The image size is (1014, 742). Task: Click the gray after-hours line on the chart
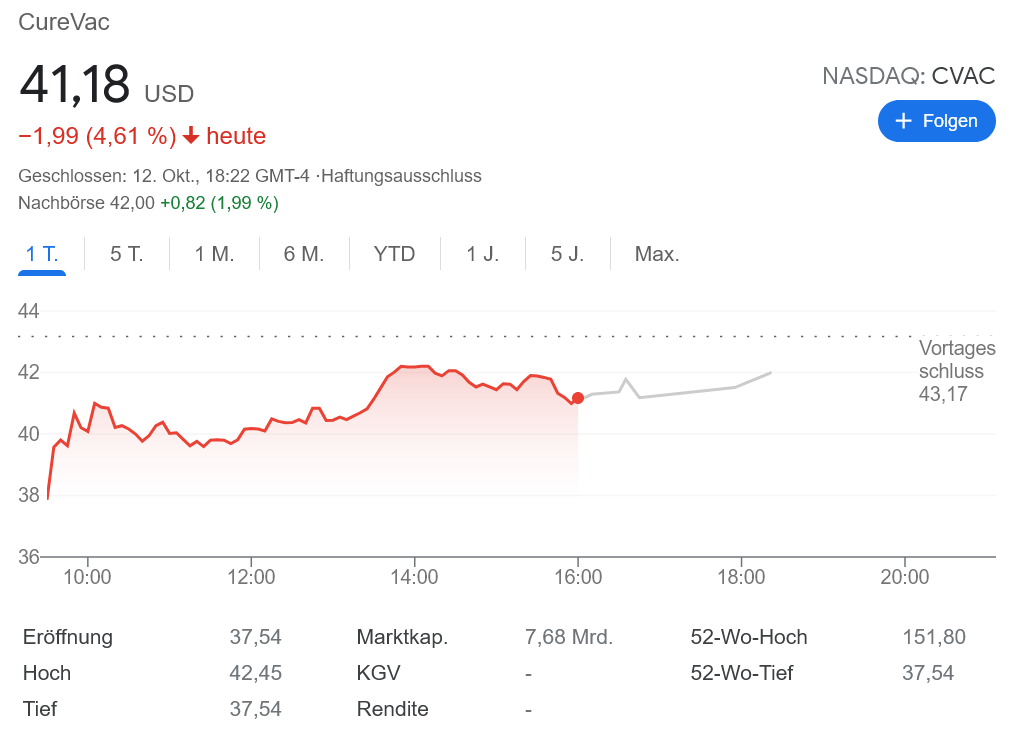690,394
